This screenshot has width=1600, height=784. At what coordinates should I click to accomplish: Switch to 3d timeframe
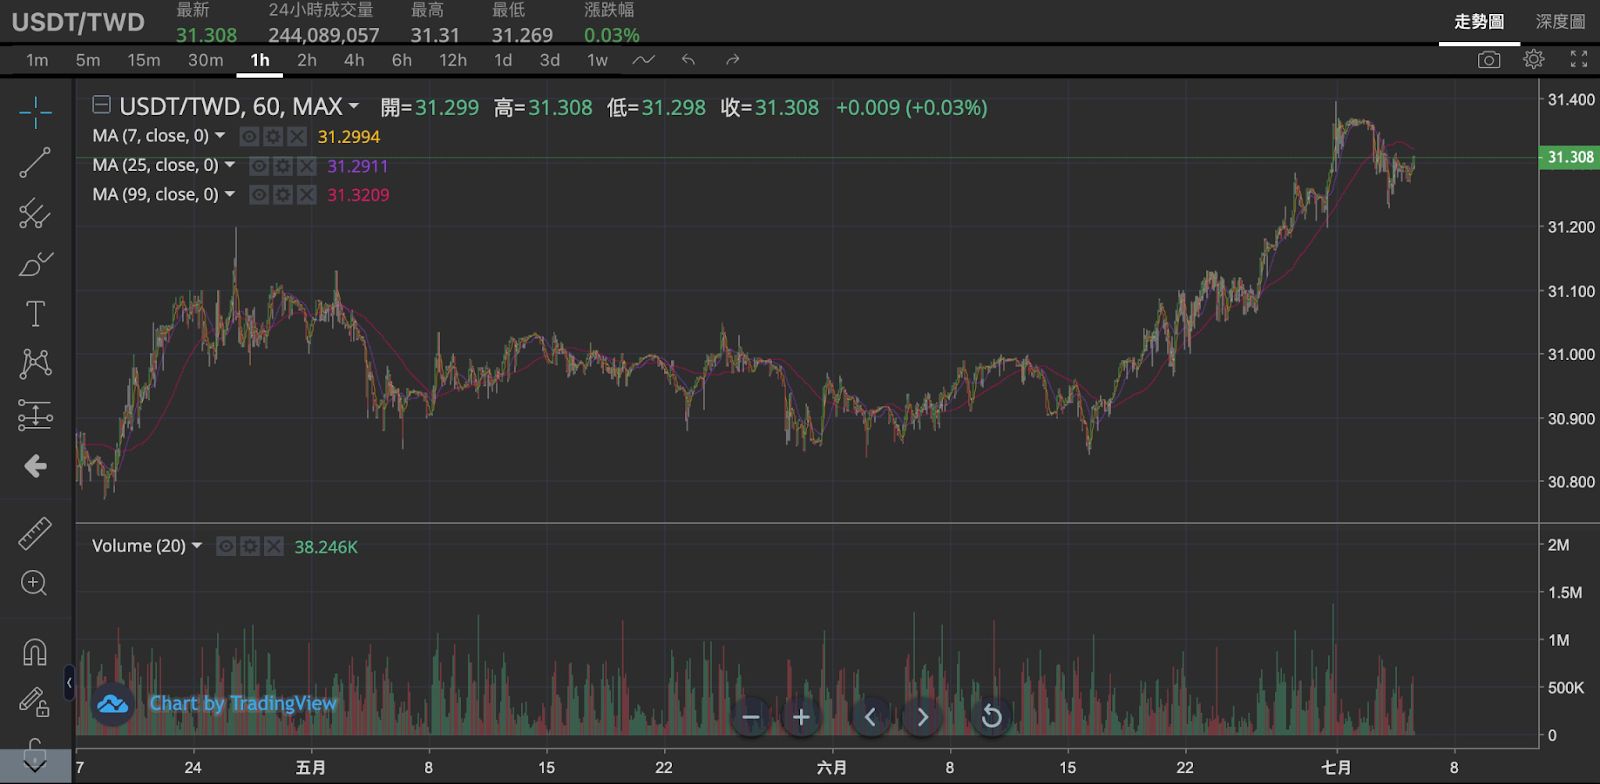coord(550,60)
